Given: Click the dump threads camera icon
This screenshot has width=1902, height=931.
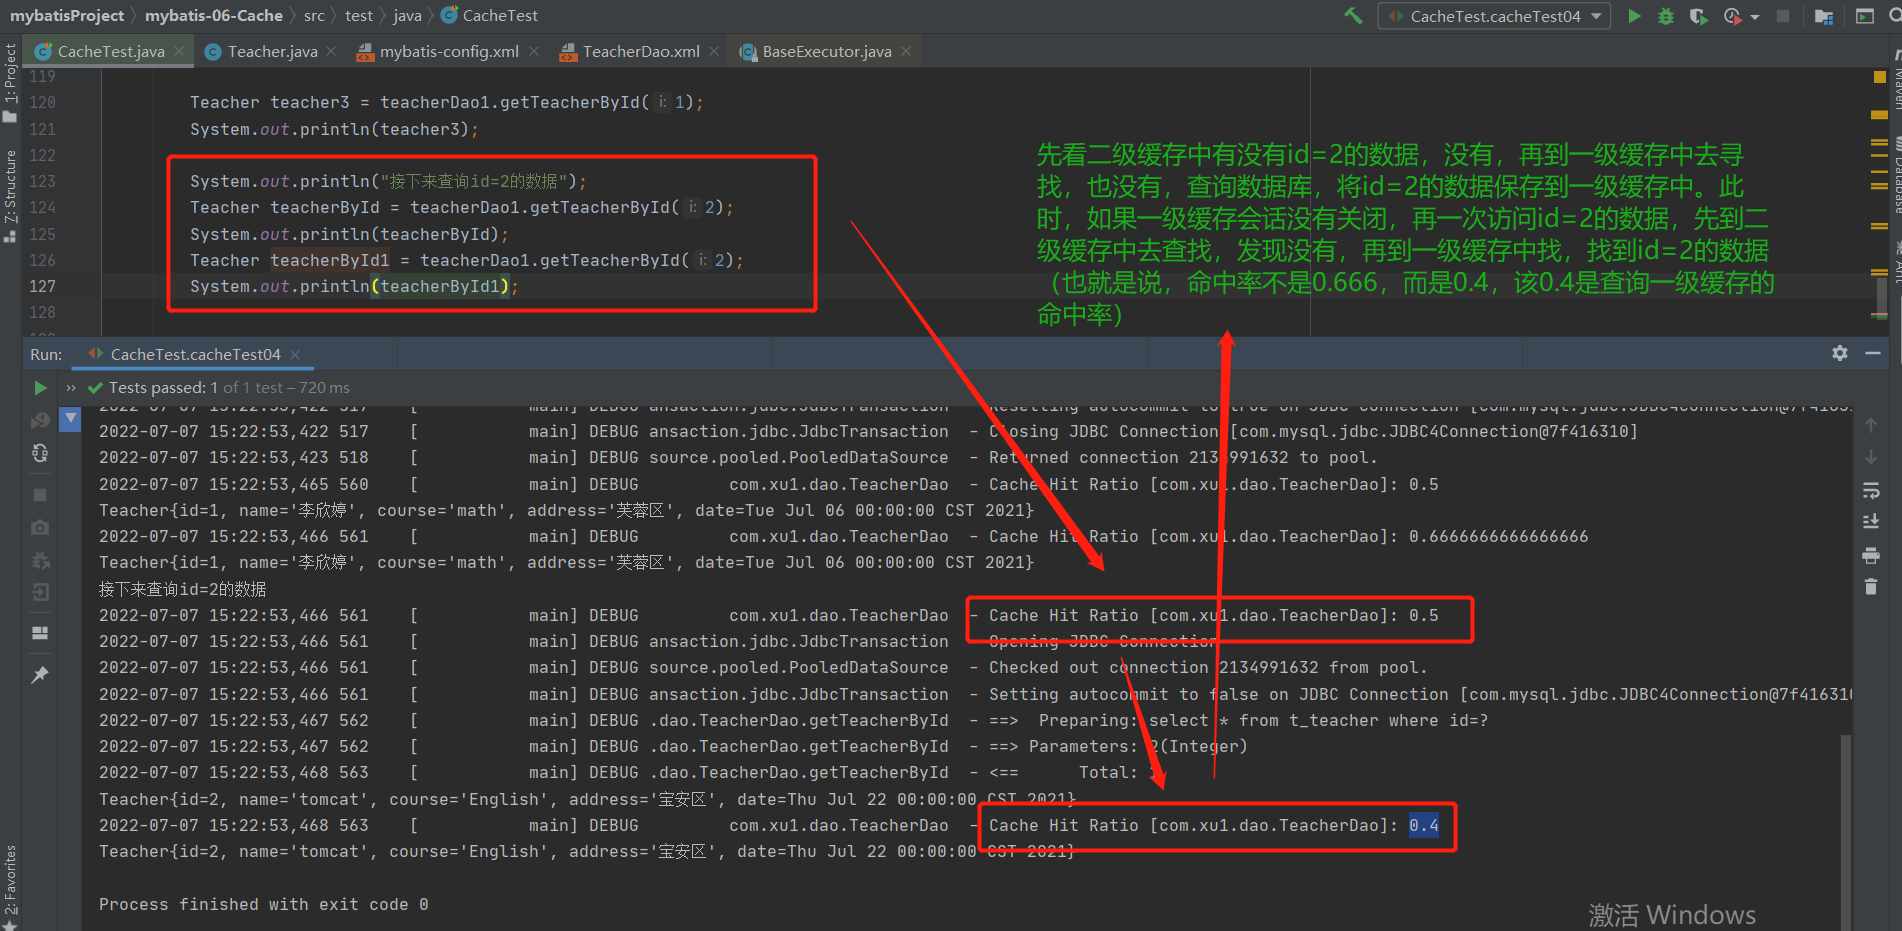Looking at the screenshot, I should [40, 527].
